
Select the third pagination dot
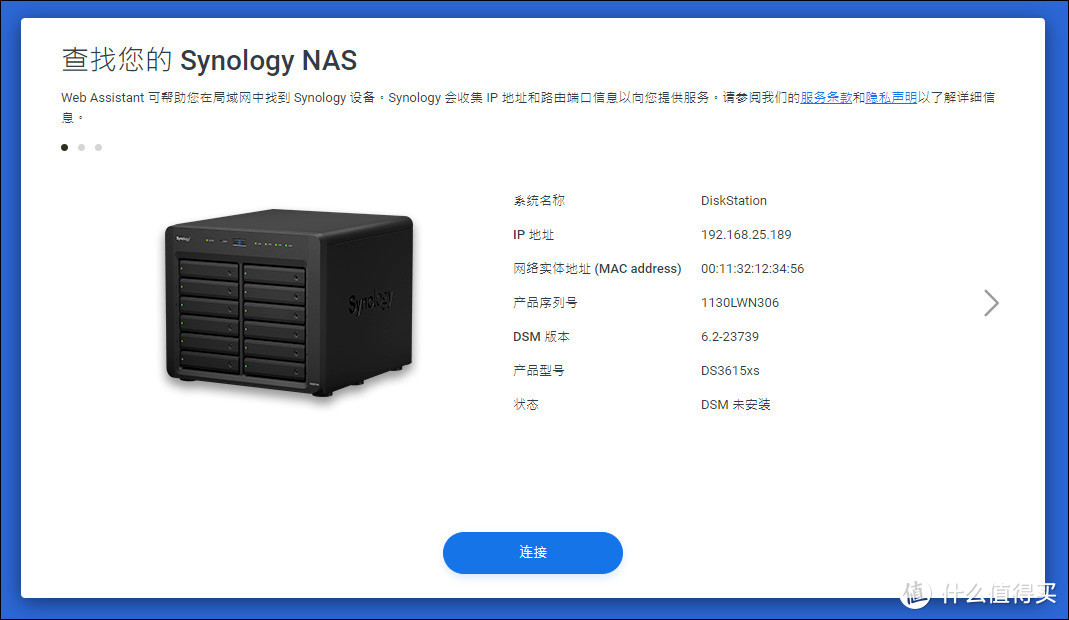pos(99,147)
